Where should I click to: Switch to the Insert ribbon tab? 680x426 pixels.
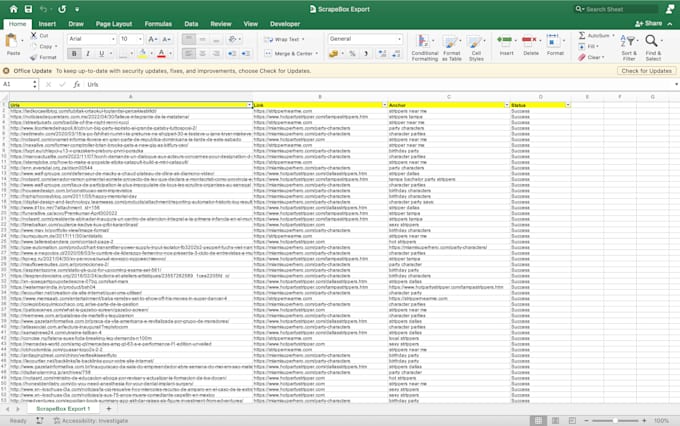click(47, 24)
